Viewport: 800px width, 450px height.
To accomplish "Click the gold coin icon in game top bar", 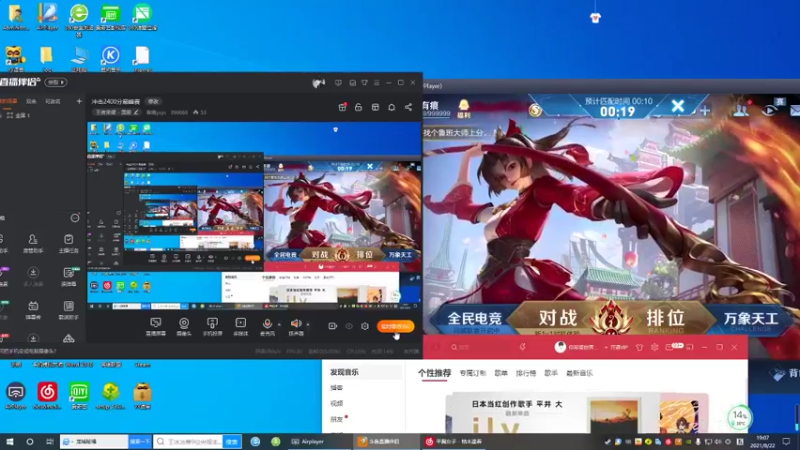I will click(535, 109).
